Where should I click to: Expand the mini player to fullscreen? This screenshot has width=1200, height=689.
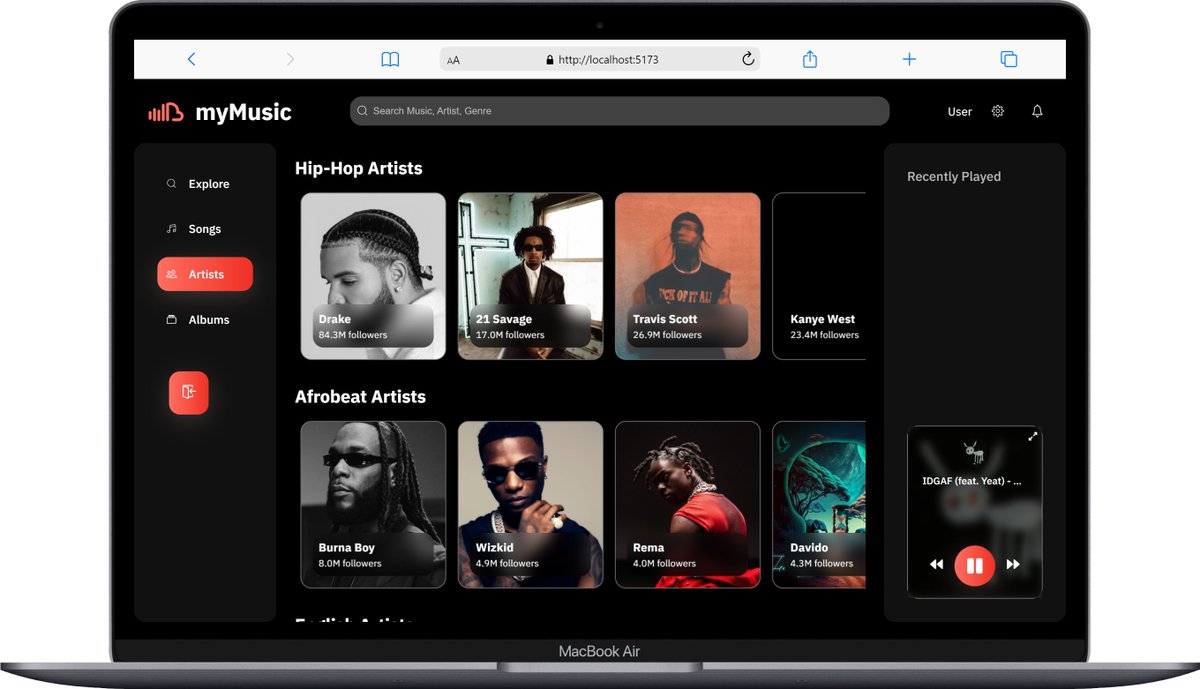point(1033,436)
